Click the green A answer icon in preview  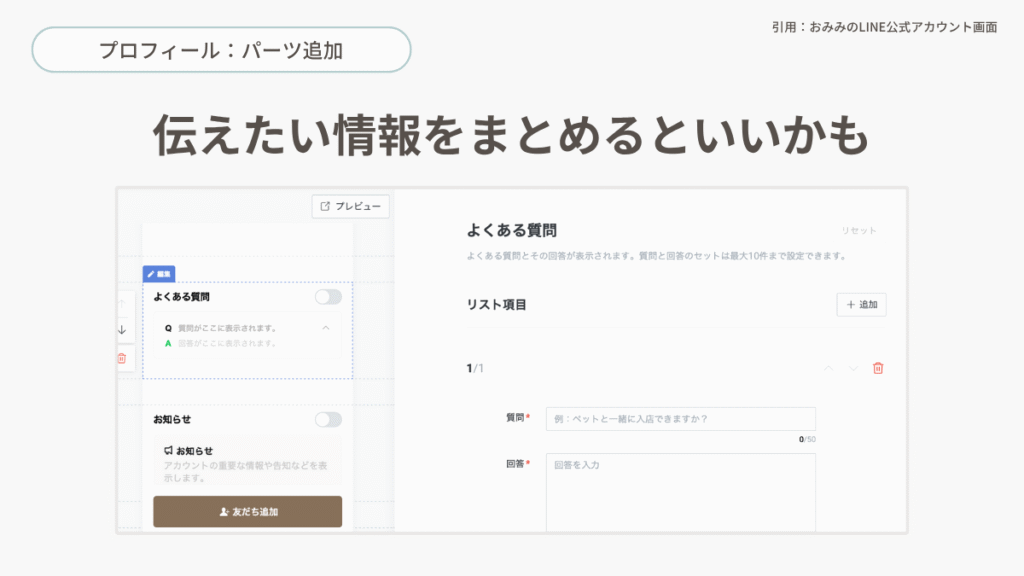click(168, 343)
